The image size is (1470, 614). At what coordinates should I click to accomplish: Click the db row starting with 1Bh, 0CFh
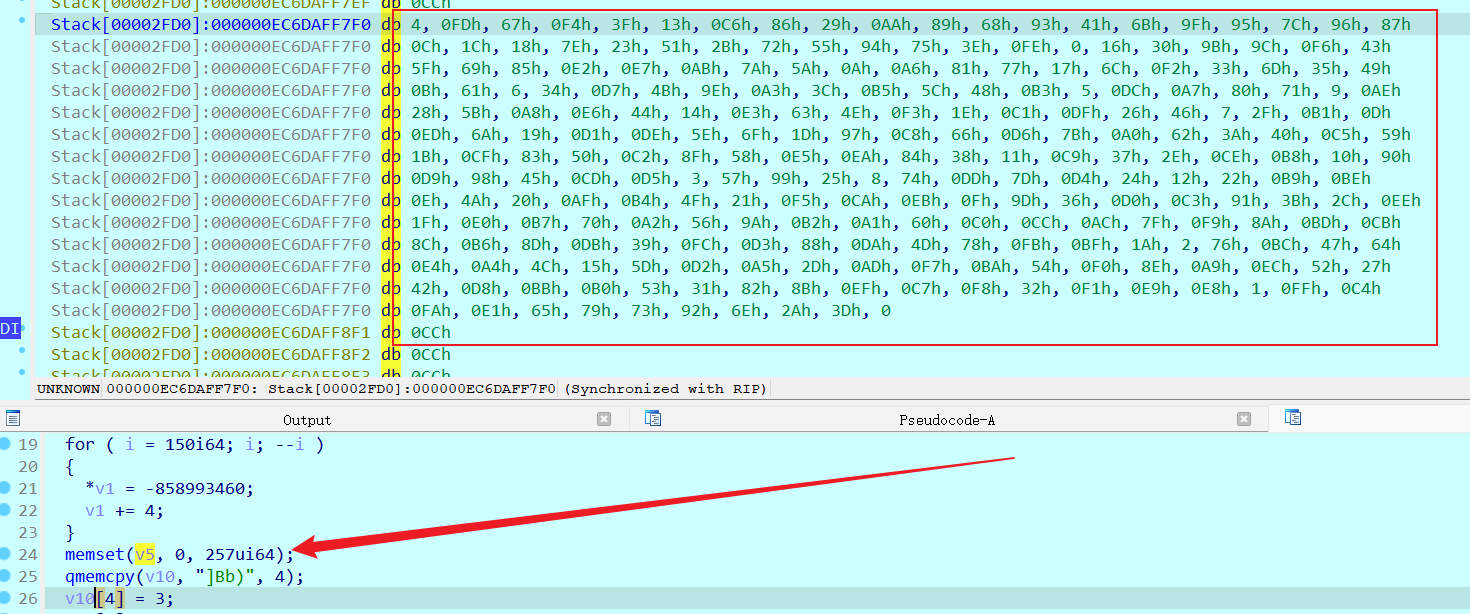[896, 156]
